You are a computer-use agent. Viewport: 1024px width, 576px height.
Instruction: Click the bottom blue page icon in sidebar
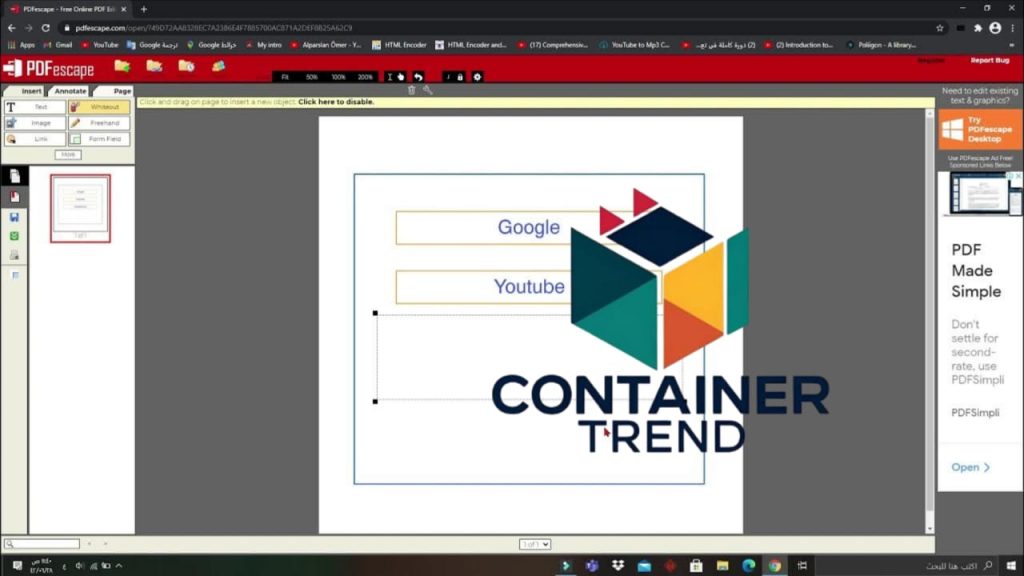tap(14, 276)
